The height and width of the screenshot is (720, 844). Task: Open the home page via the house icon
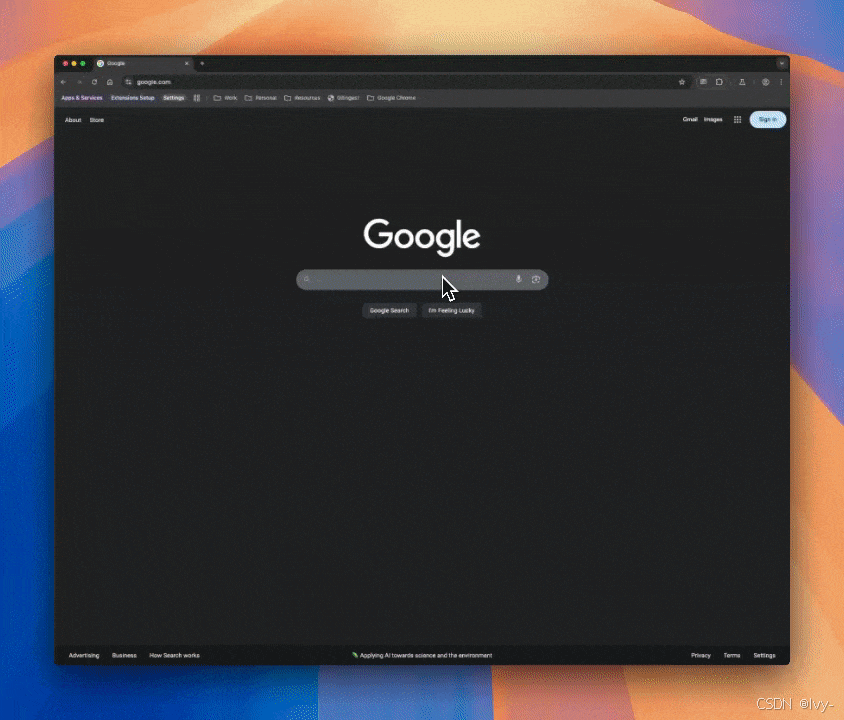(x=110, y=82)
